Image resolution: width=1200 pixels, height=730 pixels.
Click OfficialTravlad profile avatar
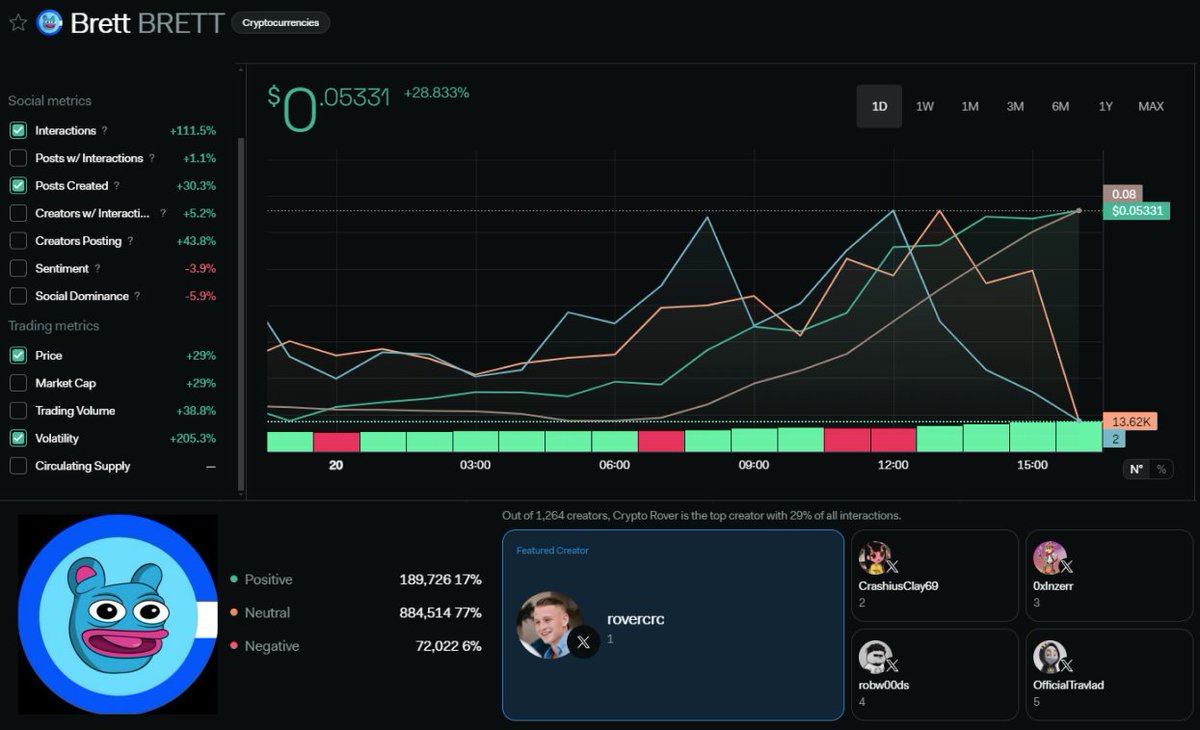(x=1050, y=656)
